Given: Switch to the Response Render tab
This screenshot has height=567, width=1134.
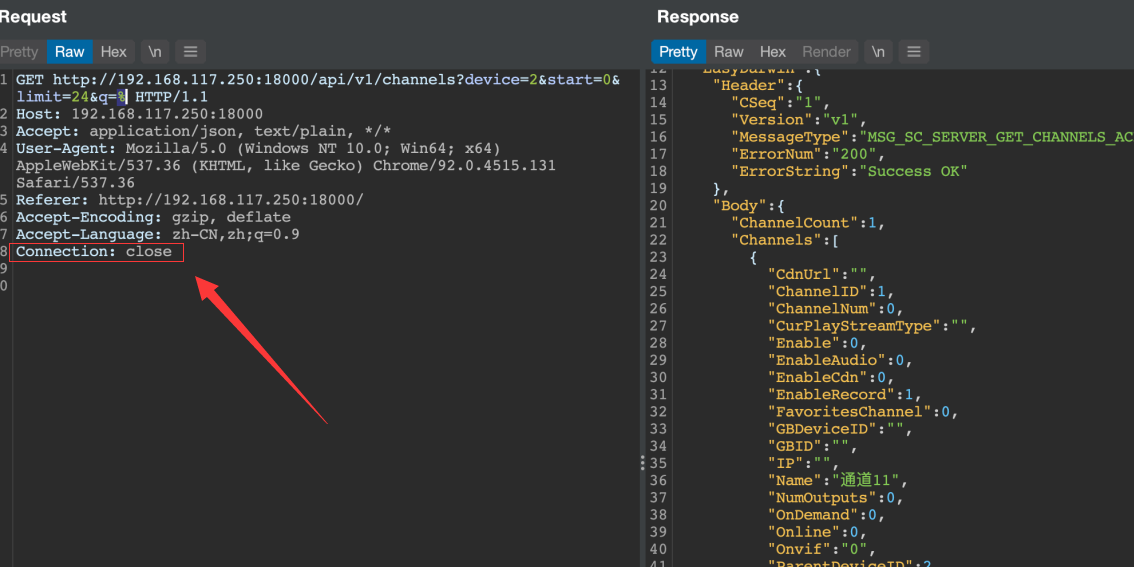Looking at the screenshot, I should (827, 52).
